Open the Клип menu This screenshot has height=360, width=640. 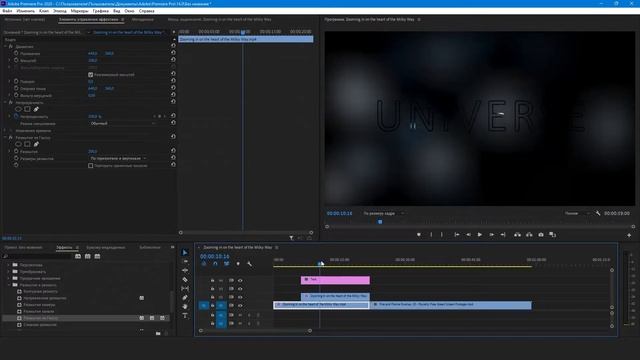[44, 11]
